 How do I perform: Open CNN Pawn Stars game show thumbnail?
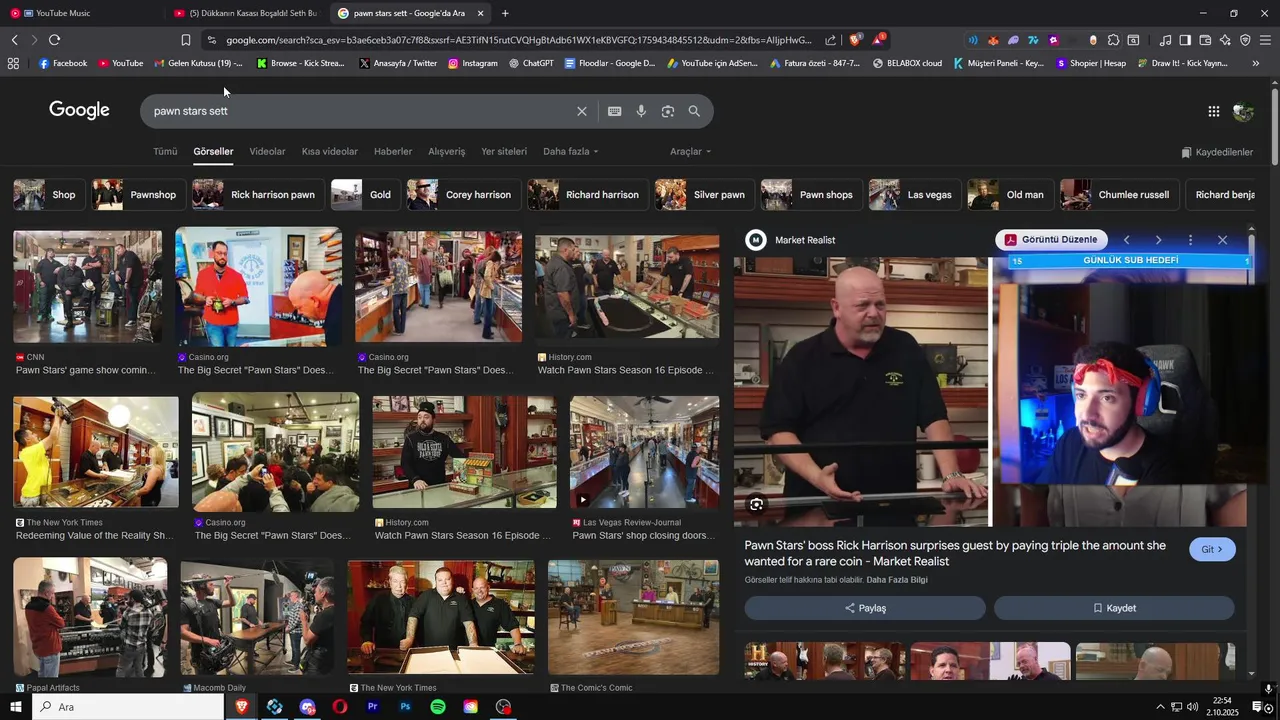click(x=87, y=287)
